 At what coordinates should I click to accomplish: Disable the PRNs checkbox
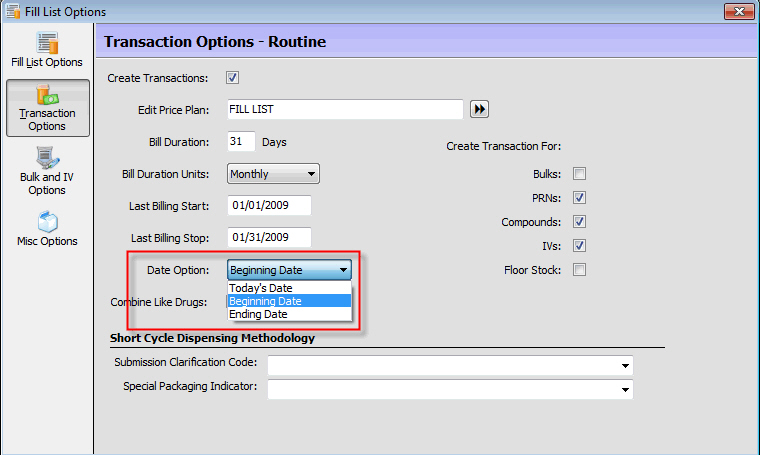coord(579,198)
